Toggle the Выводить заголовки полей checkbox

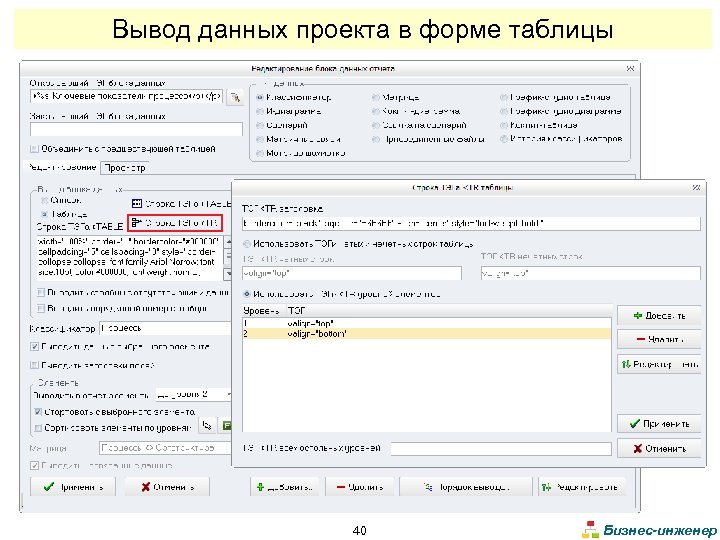(34, 366)
